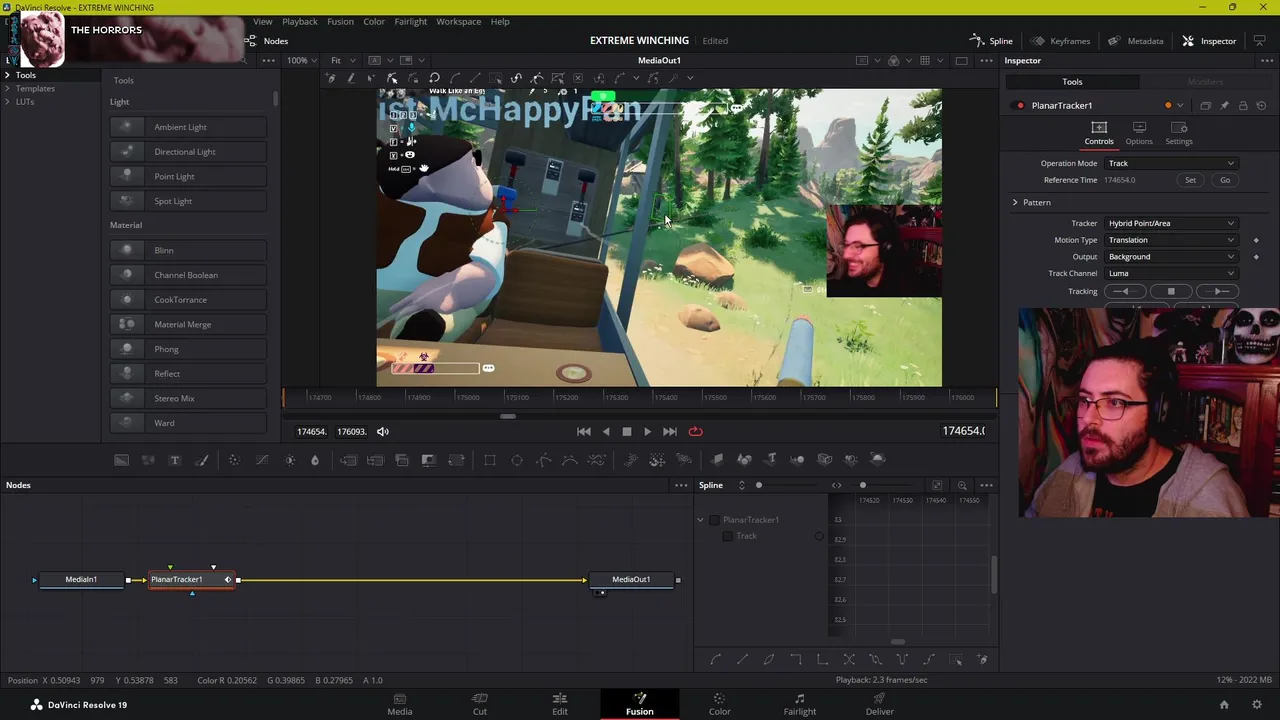Click the versions icon beside PlanarTracker1 header
Screen dimensions: 1280x720
1205,106
